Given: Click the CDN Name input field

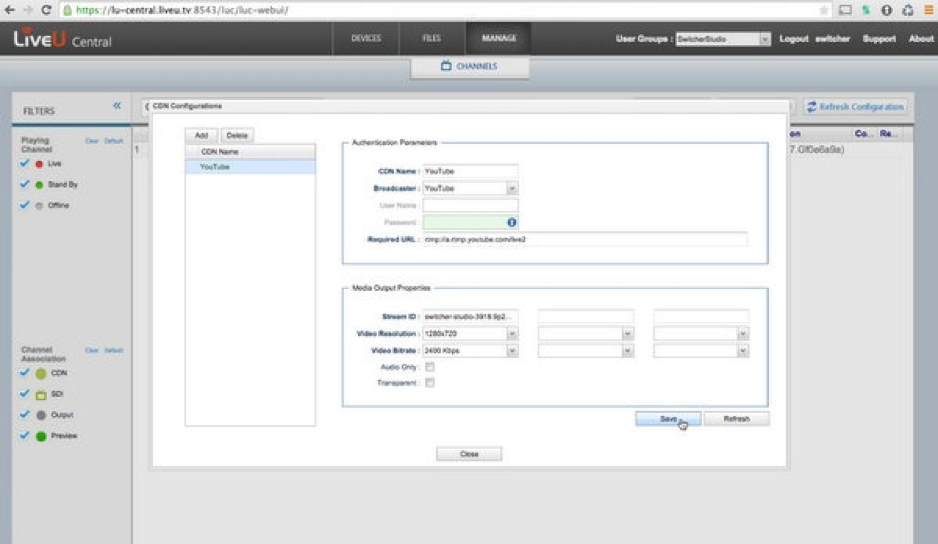Looking at the screenshot, I should point(470,171).
